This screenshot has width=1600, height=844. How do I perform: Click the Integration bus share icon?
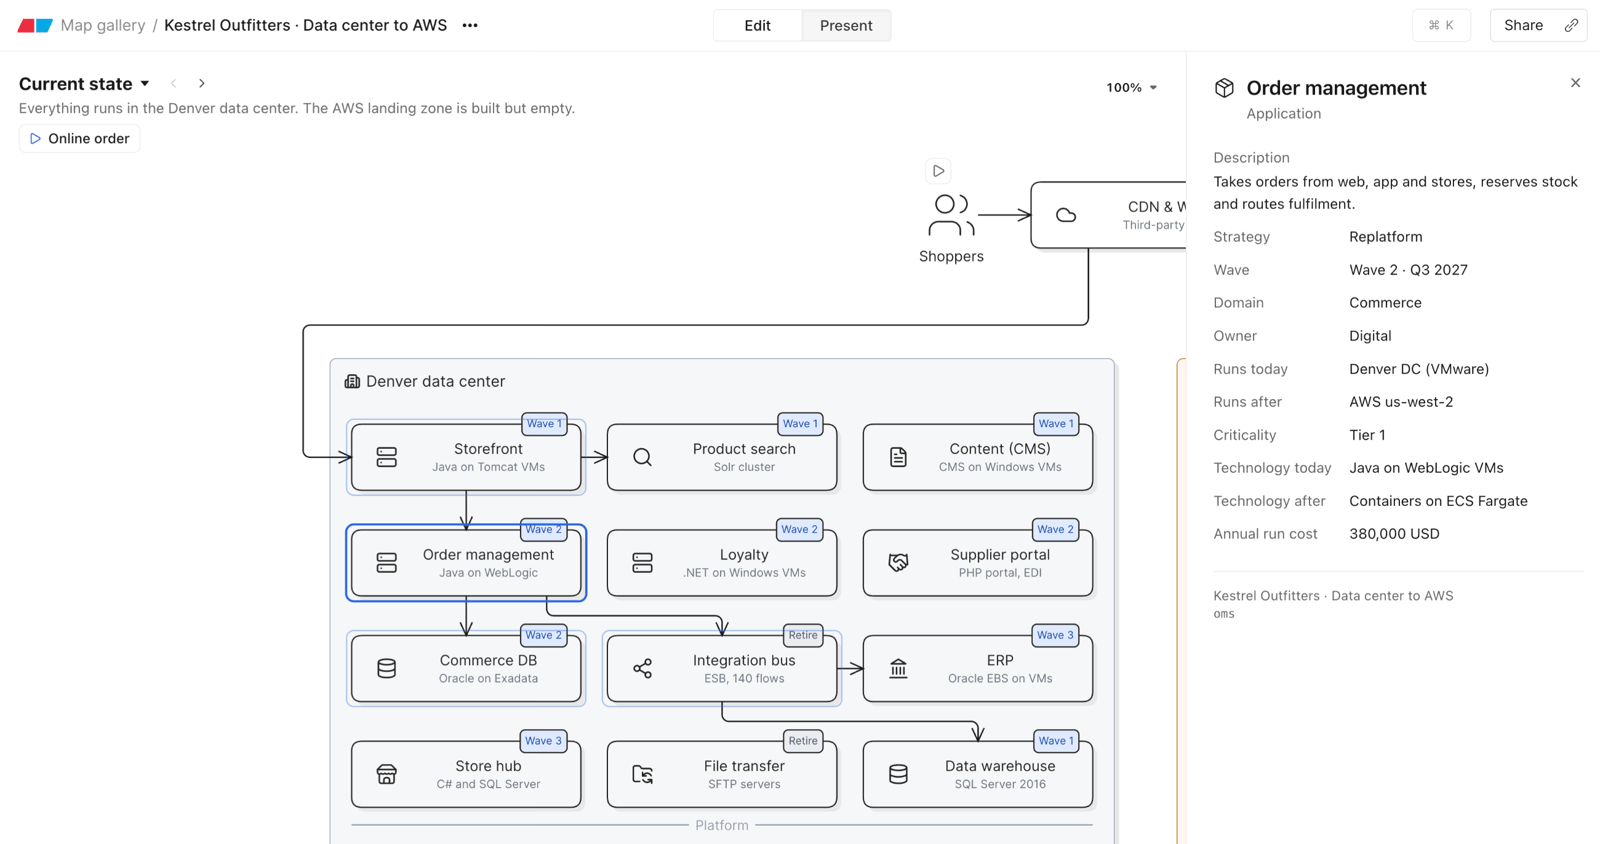click(x=643, y=669)
